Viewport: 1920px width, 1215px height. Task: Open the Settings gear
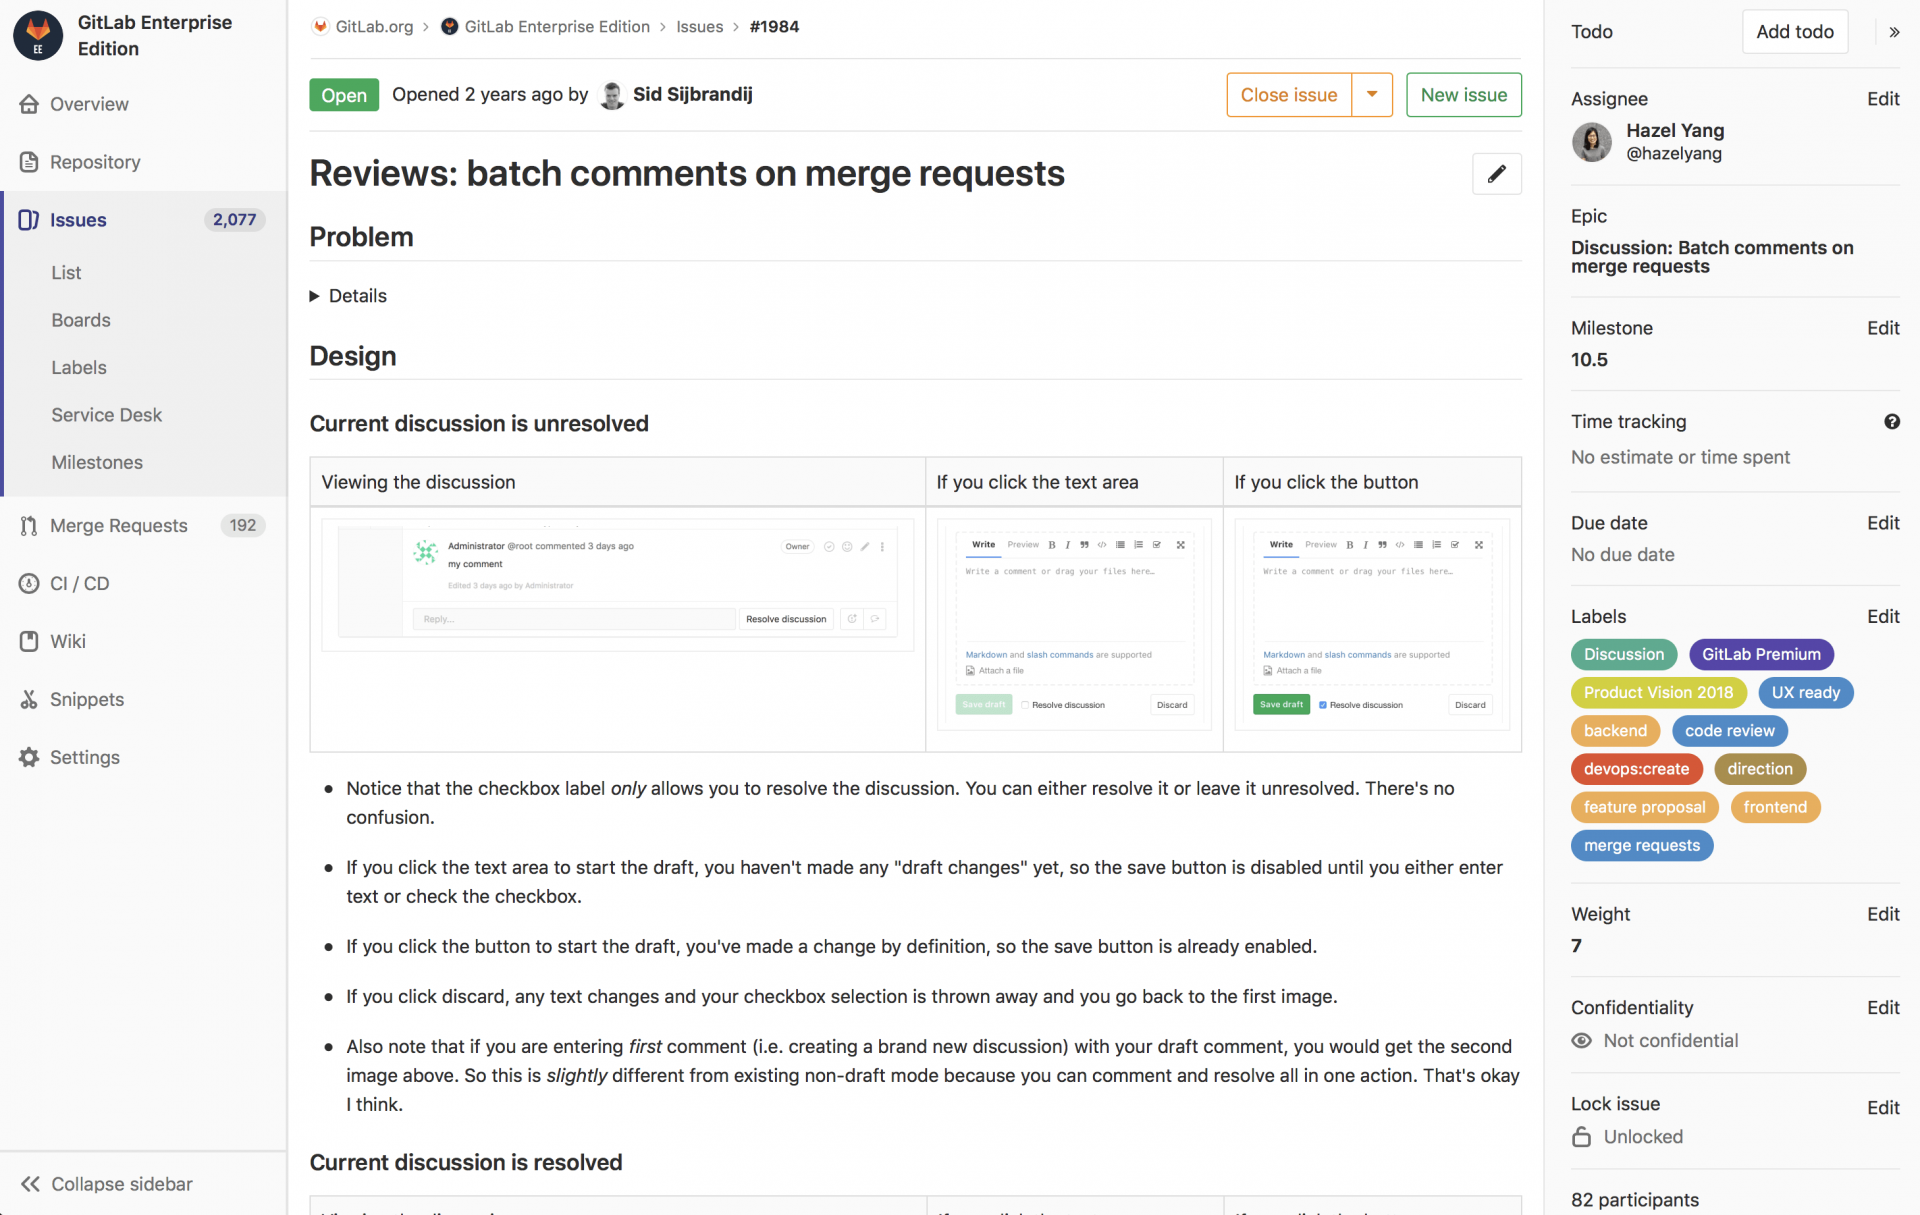(28, 757)
